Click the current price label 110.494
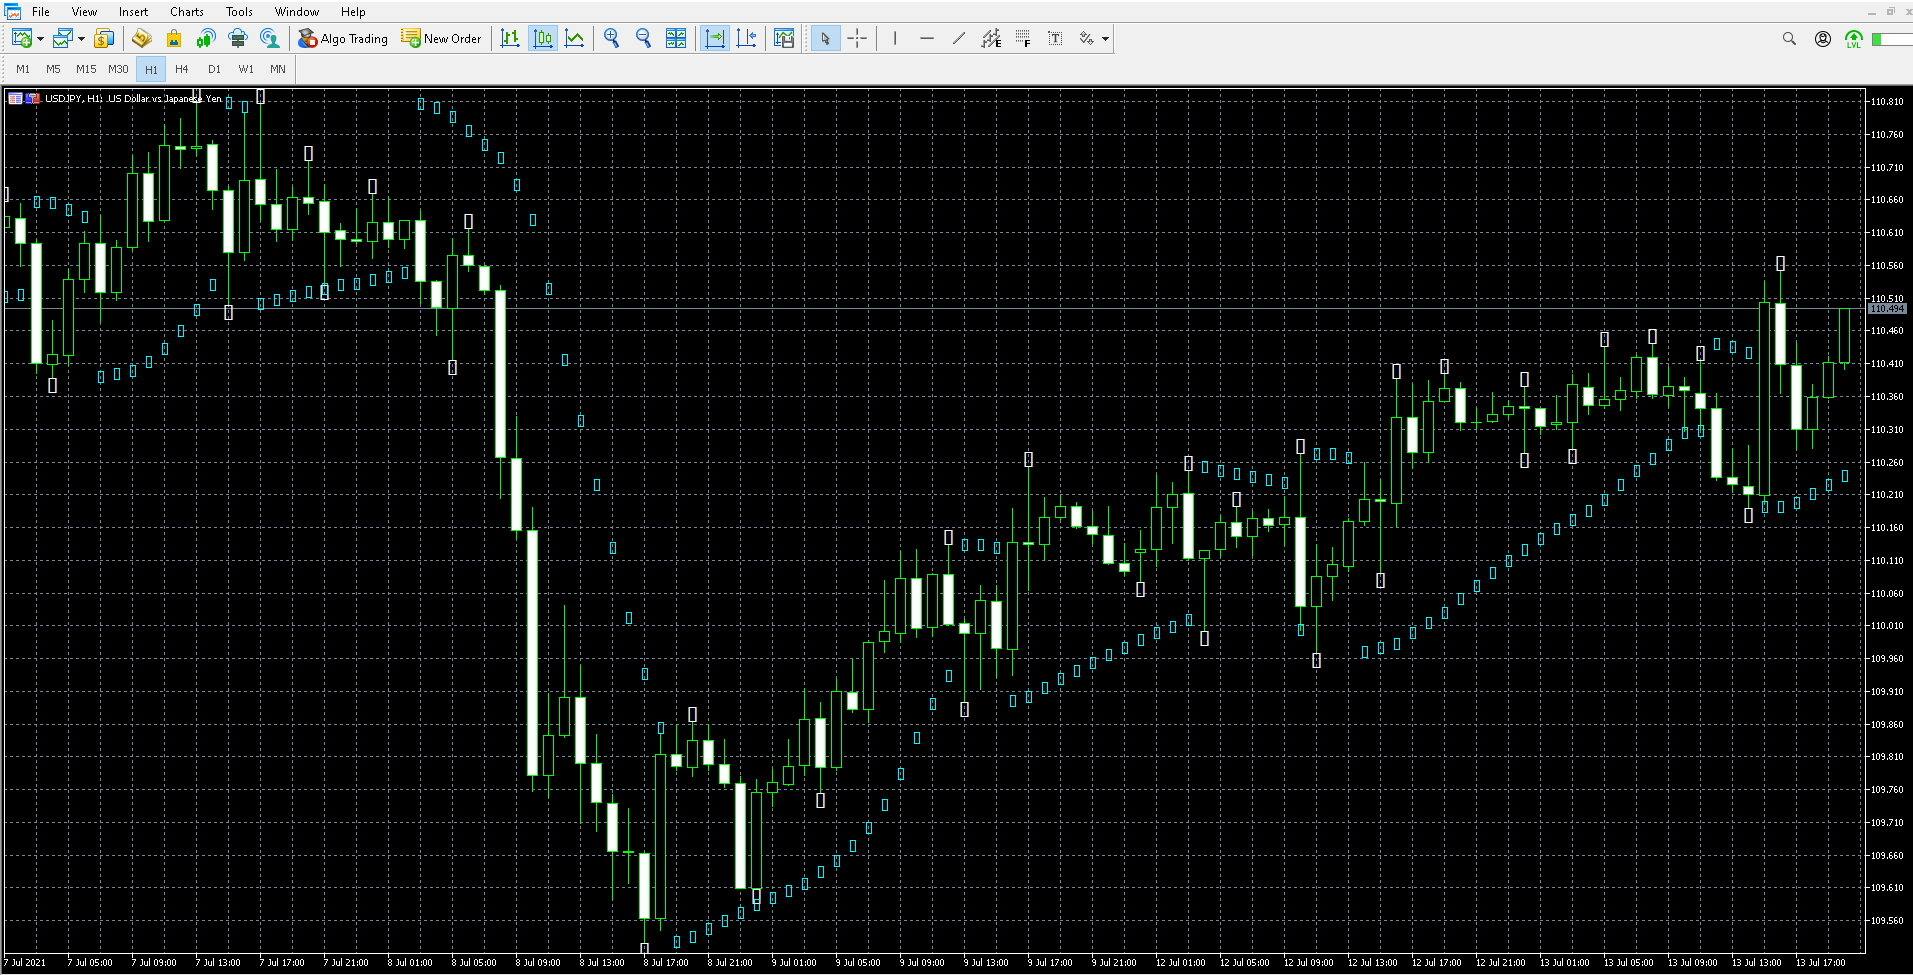The image size is (1913, 975). click(x=1888, y=309)
